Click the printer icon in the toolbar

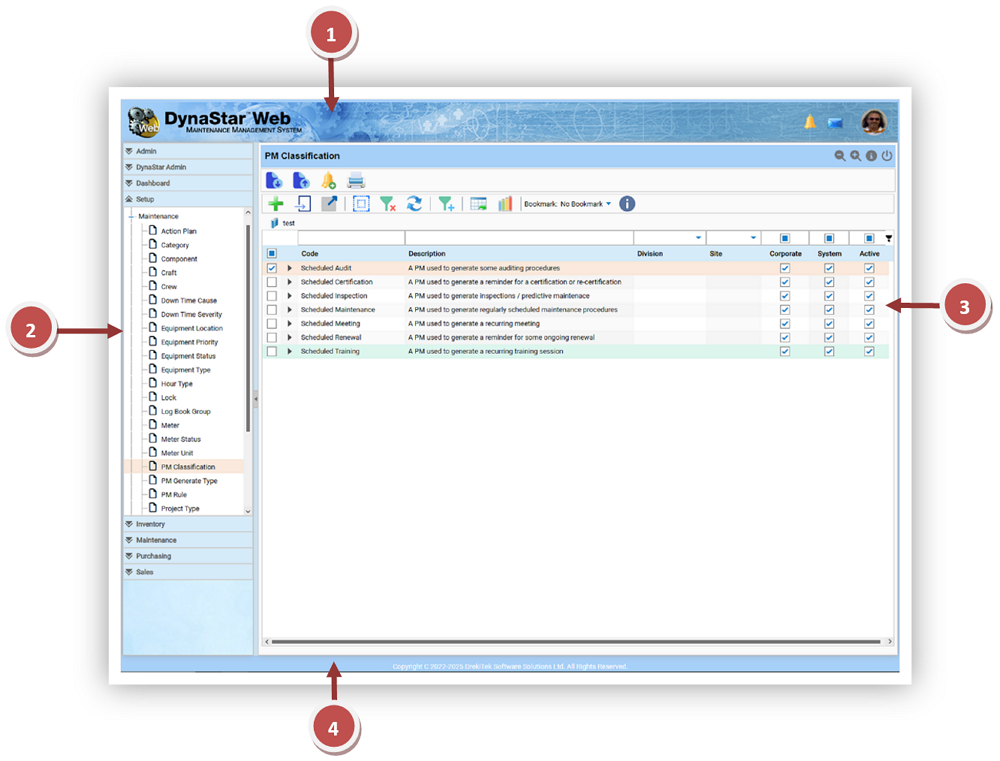356,181
